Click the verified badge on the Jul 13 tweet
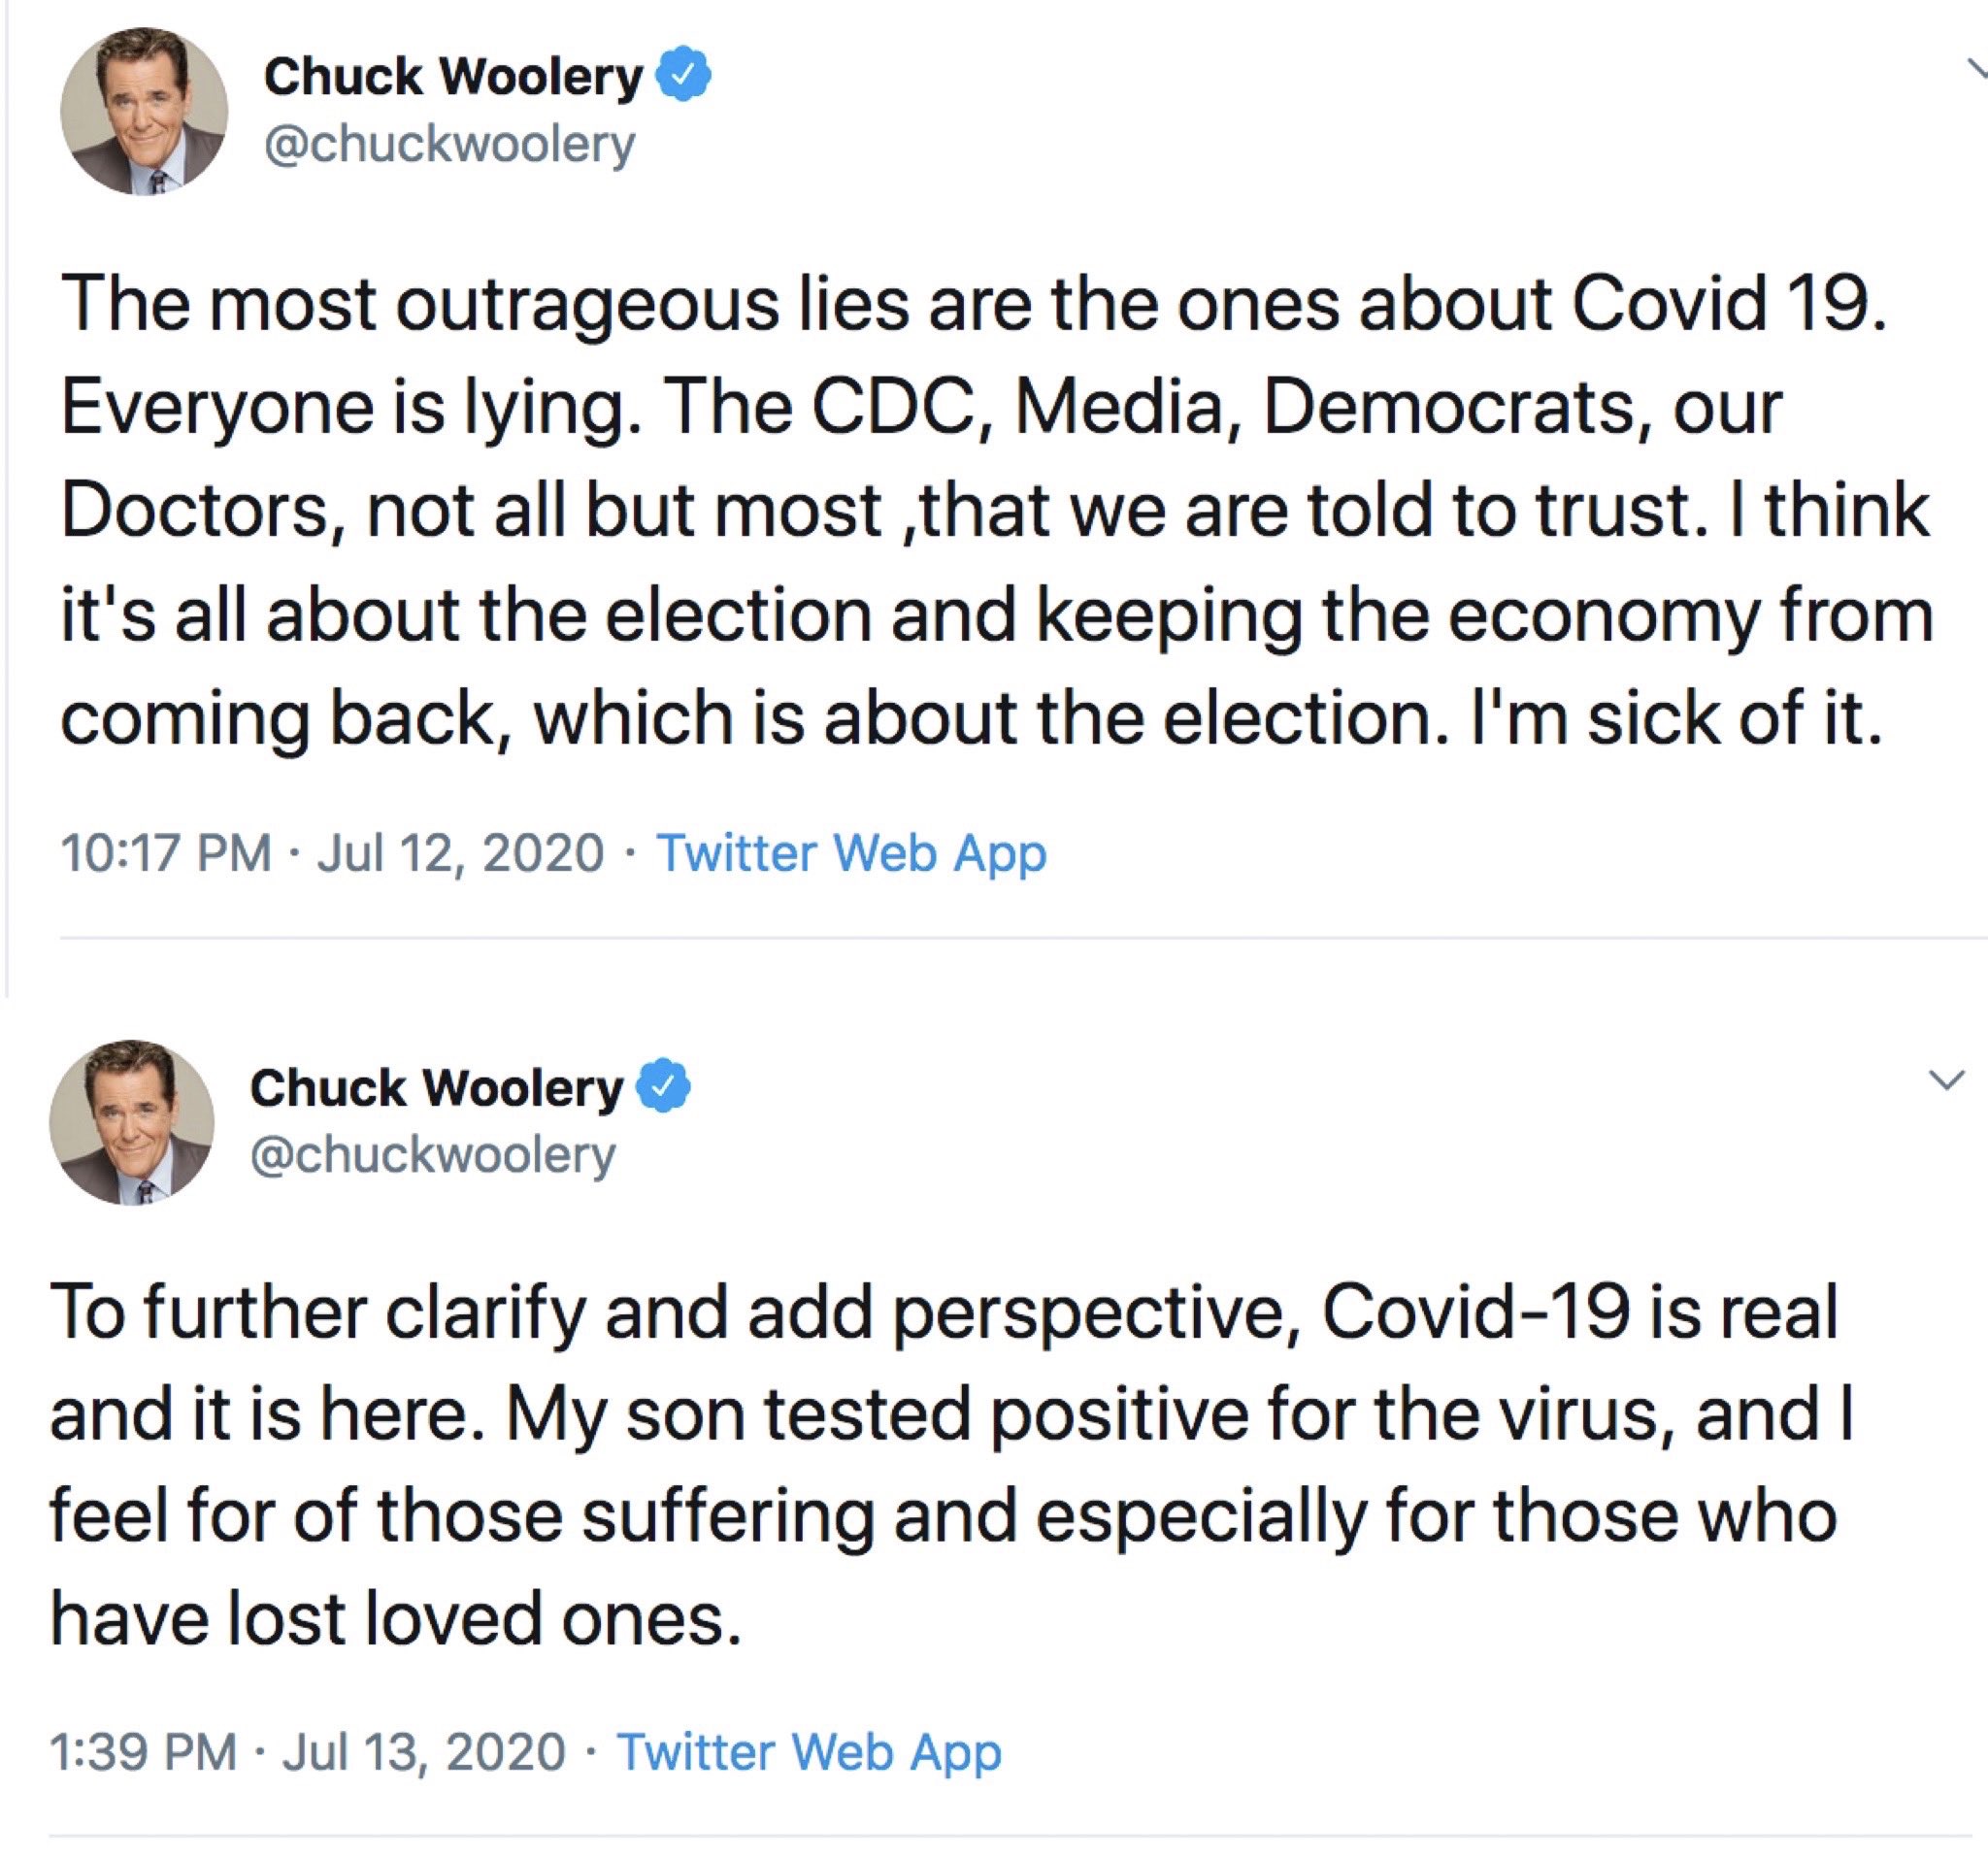Viewport: 1988px width, 1859px height. (x=664, y=1087)
